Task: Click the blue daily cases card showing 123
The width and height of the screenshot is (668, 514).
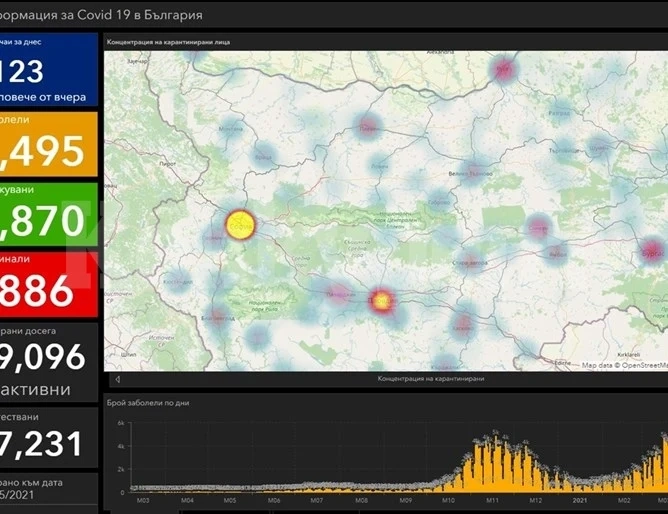Action: pos(49,69)
